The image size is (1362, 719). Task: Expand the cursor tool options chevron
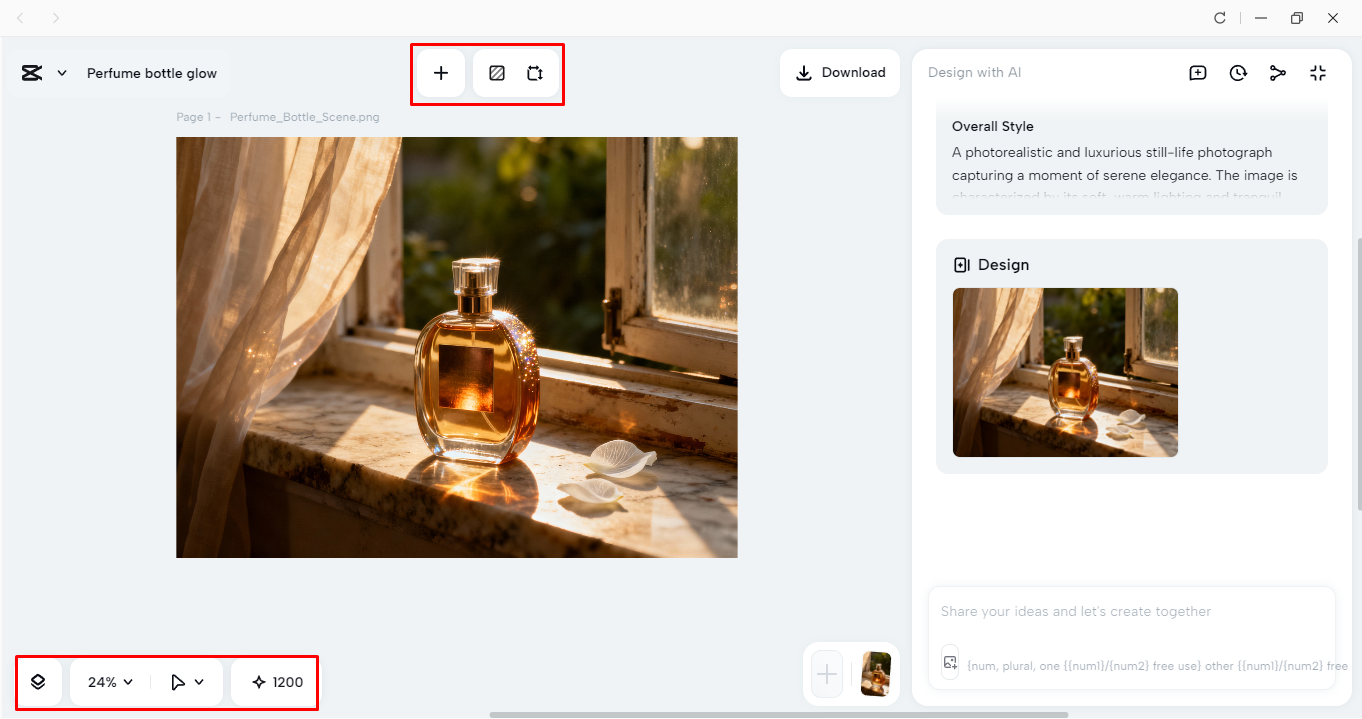pyautogui.click(x=199, y=682)
